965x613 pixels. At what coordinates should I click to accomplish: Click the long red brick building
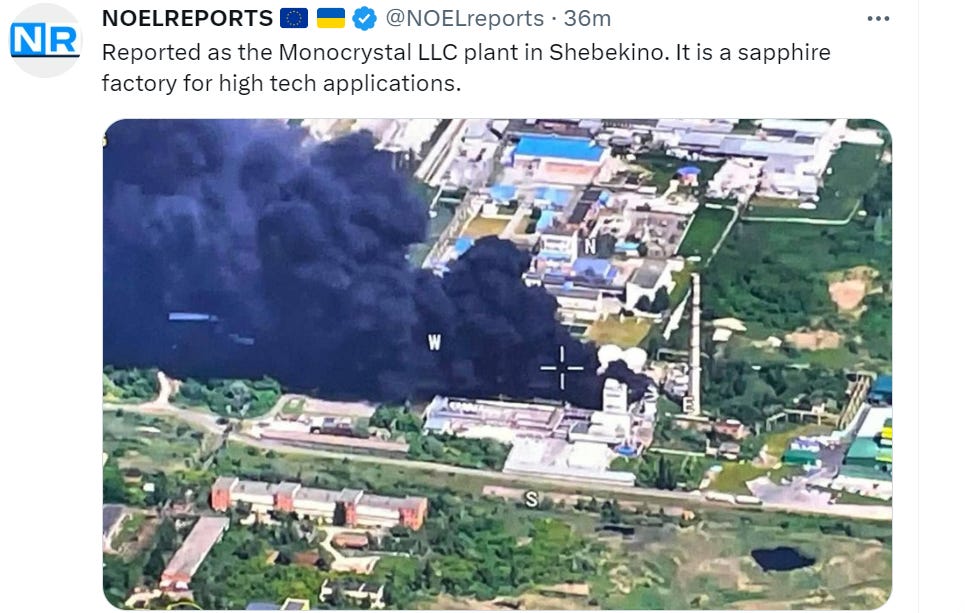tap(319, 503)
